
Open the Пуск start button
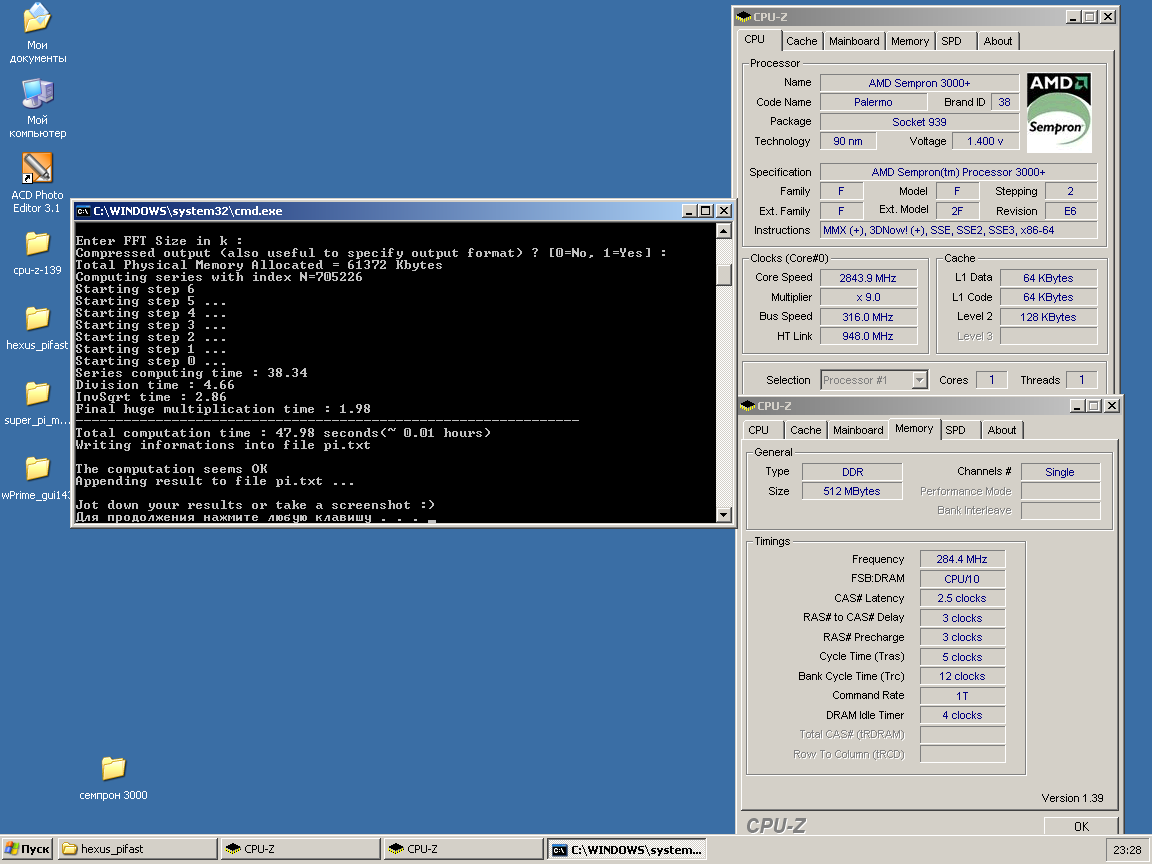[x=27, y=849]
